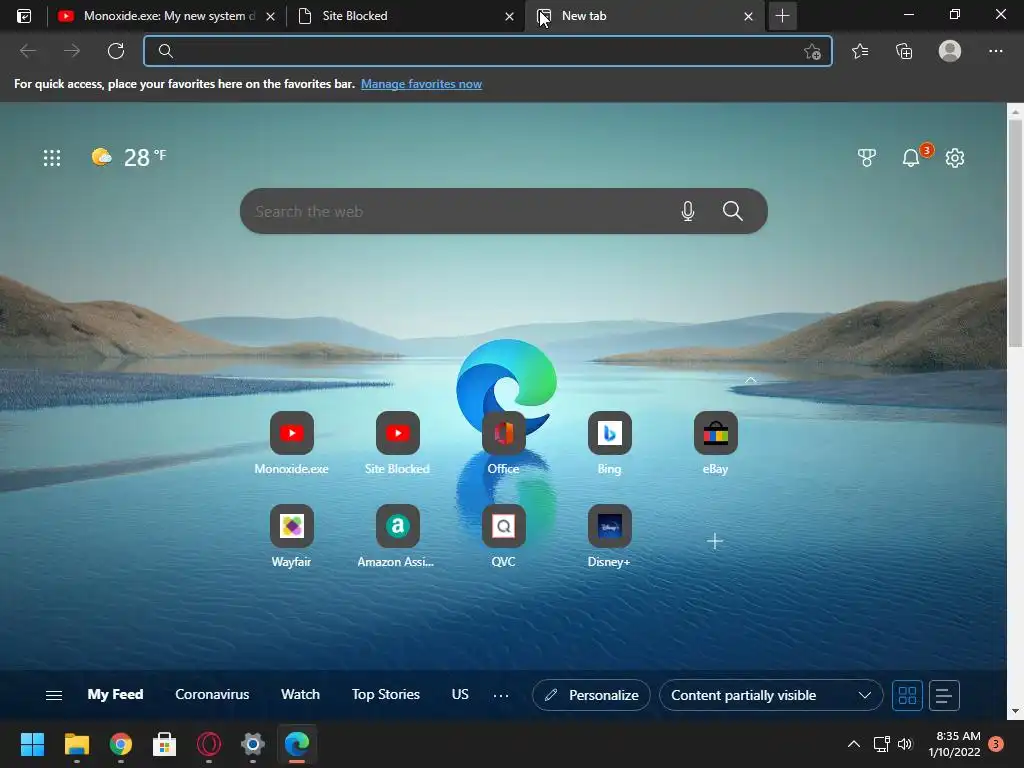Go back to previous page
This screenshot has height=768, width=1024.
pos(28,51)
